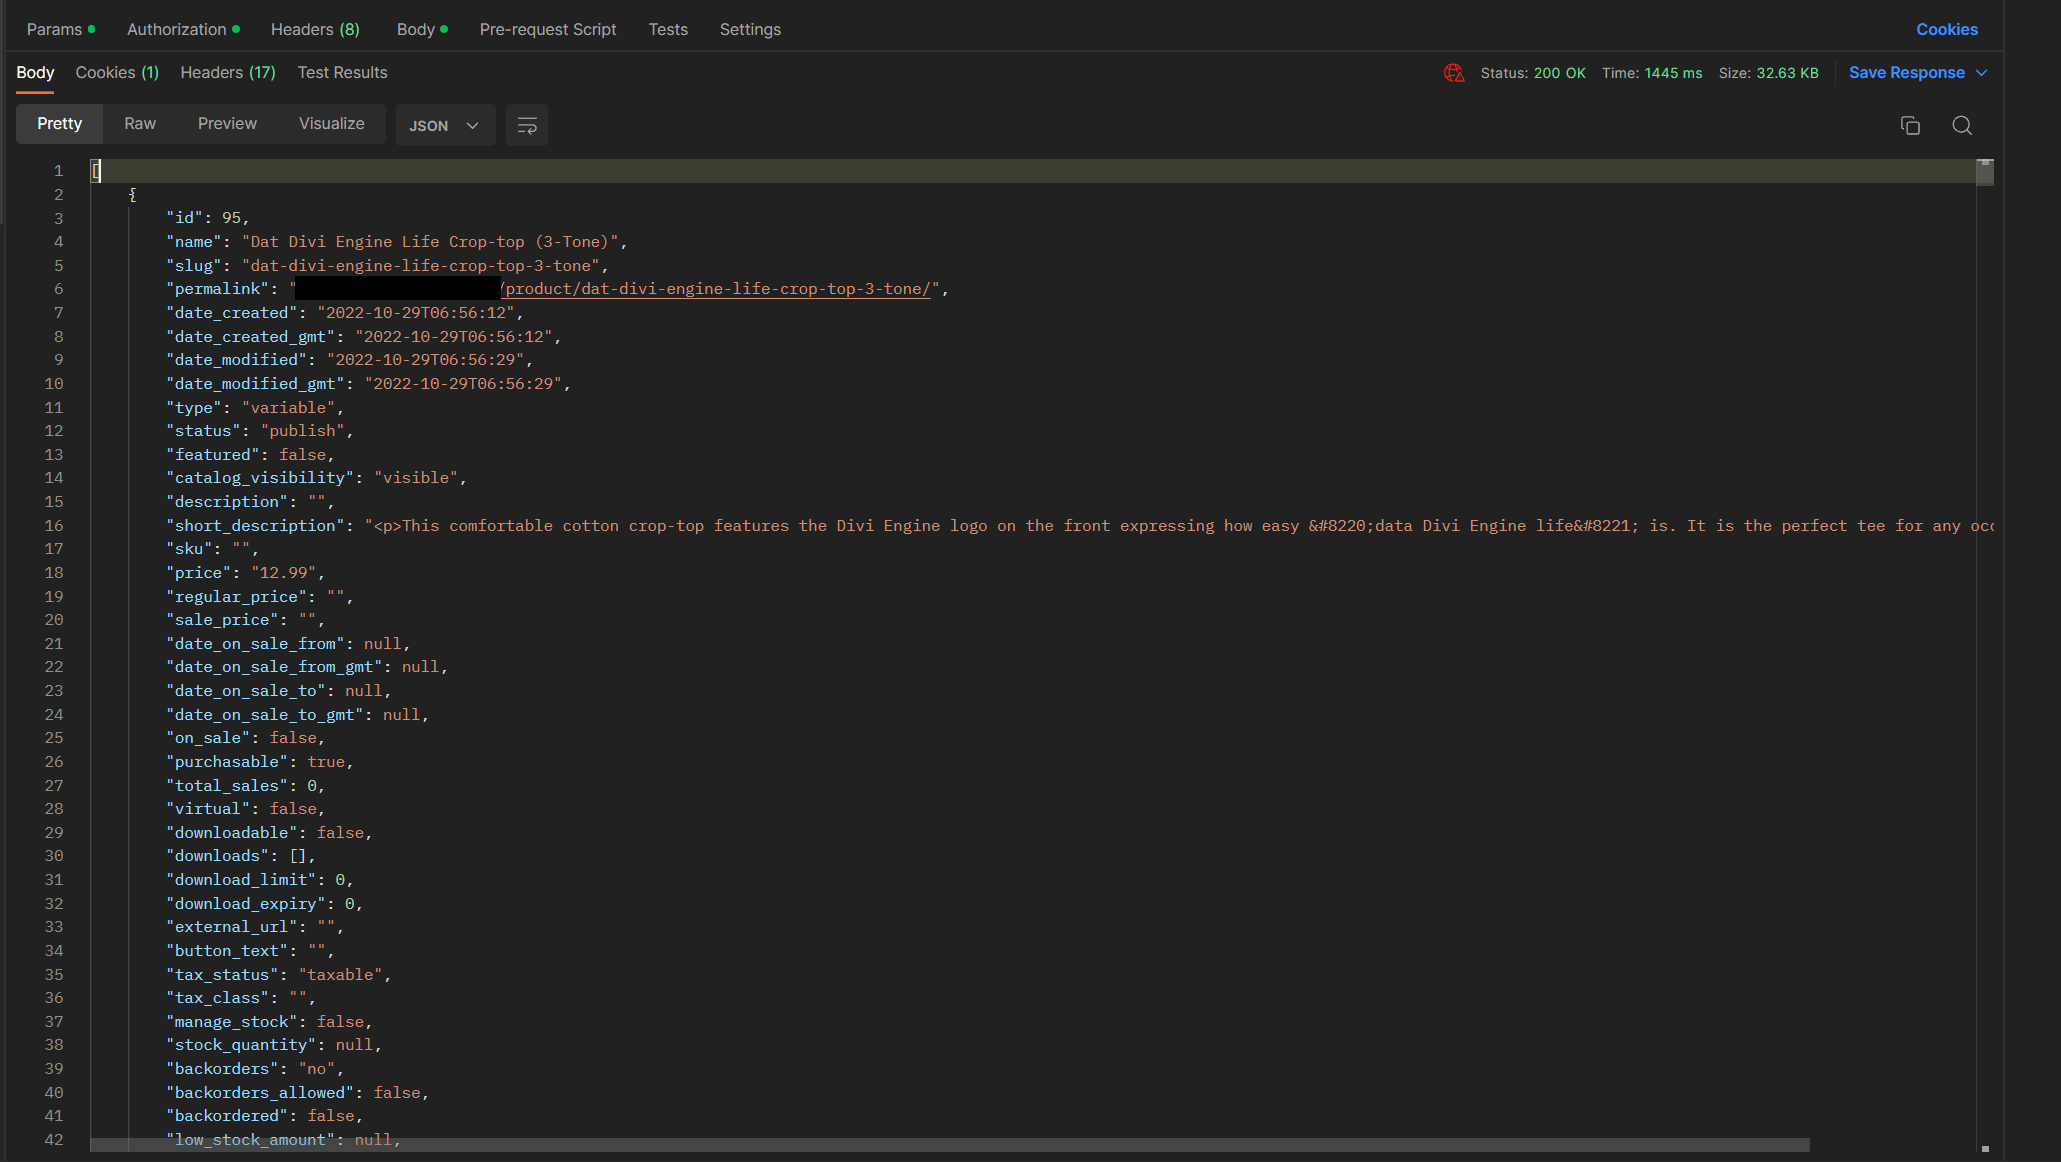Viewport: 2061px width, 1162px height.
Task: Click the "catalog_visibility" line
Action: (316, 478)
